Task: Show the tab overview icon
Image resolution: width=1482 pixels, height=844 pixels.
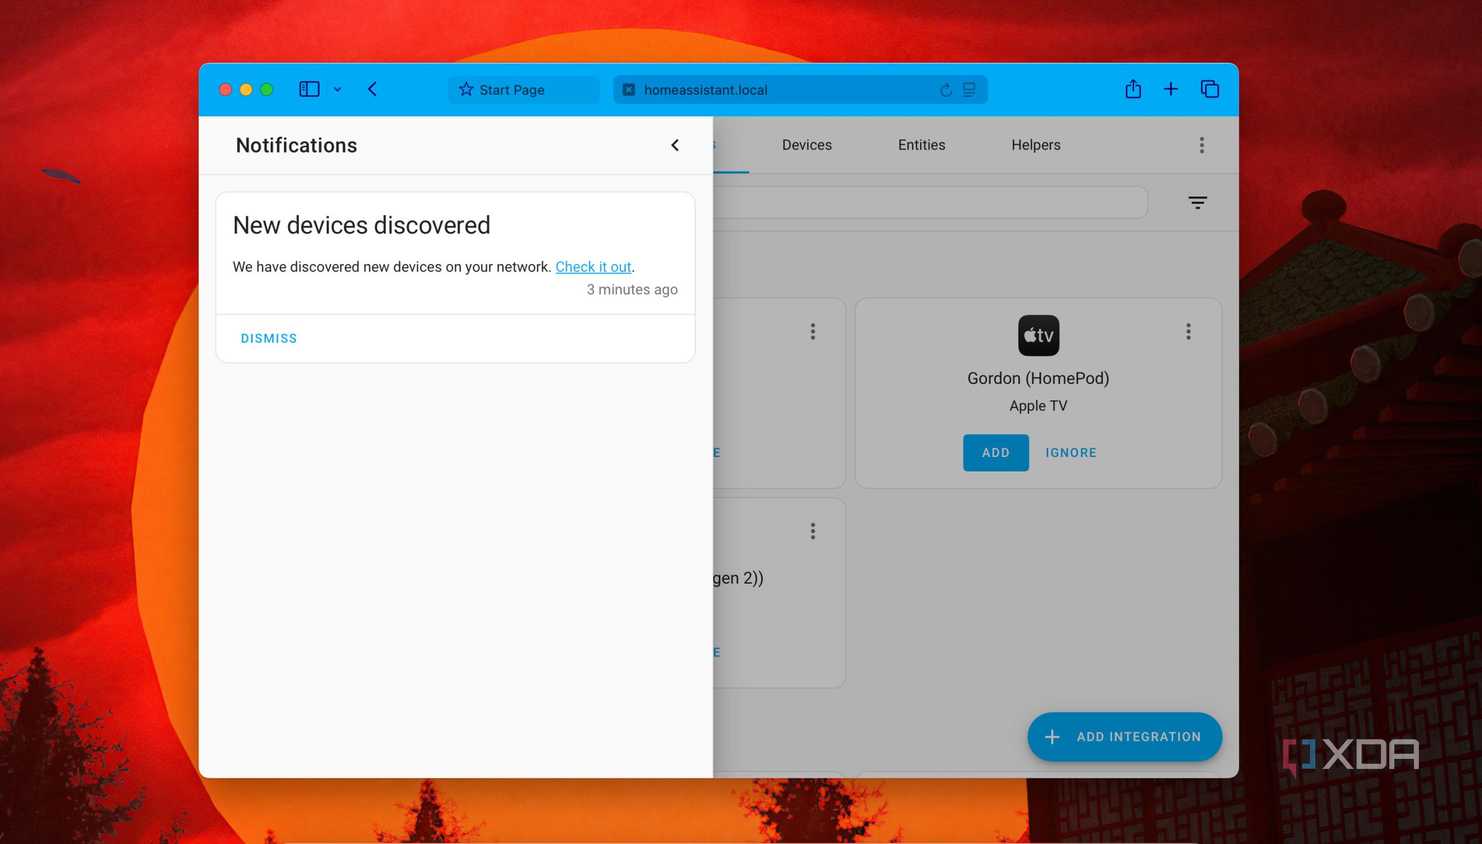Action: [1210, 89]
